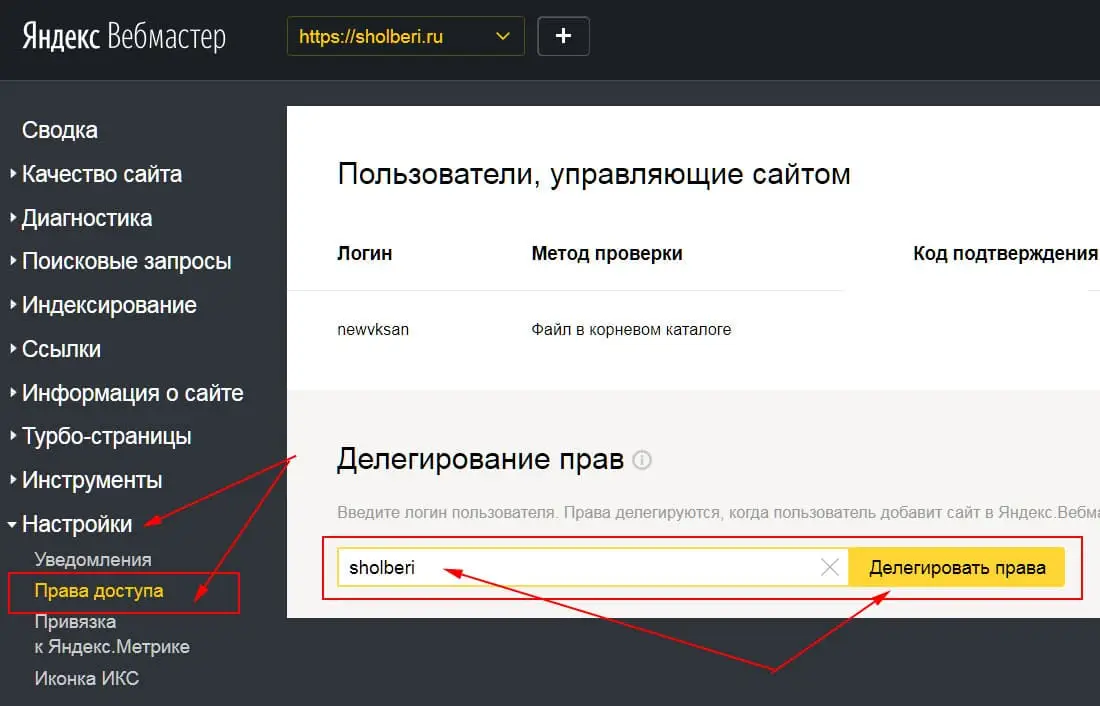Open Уведомления settings item

coord(93,559)
